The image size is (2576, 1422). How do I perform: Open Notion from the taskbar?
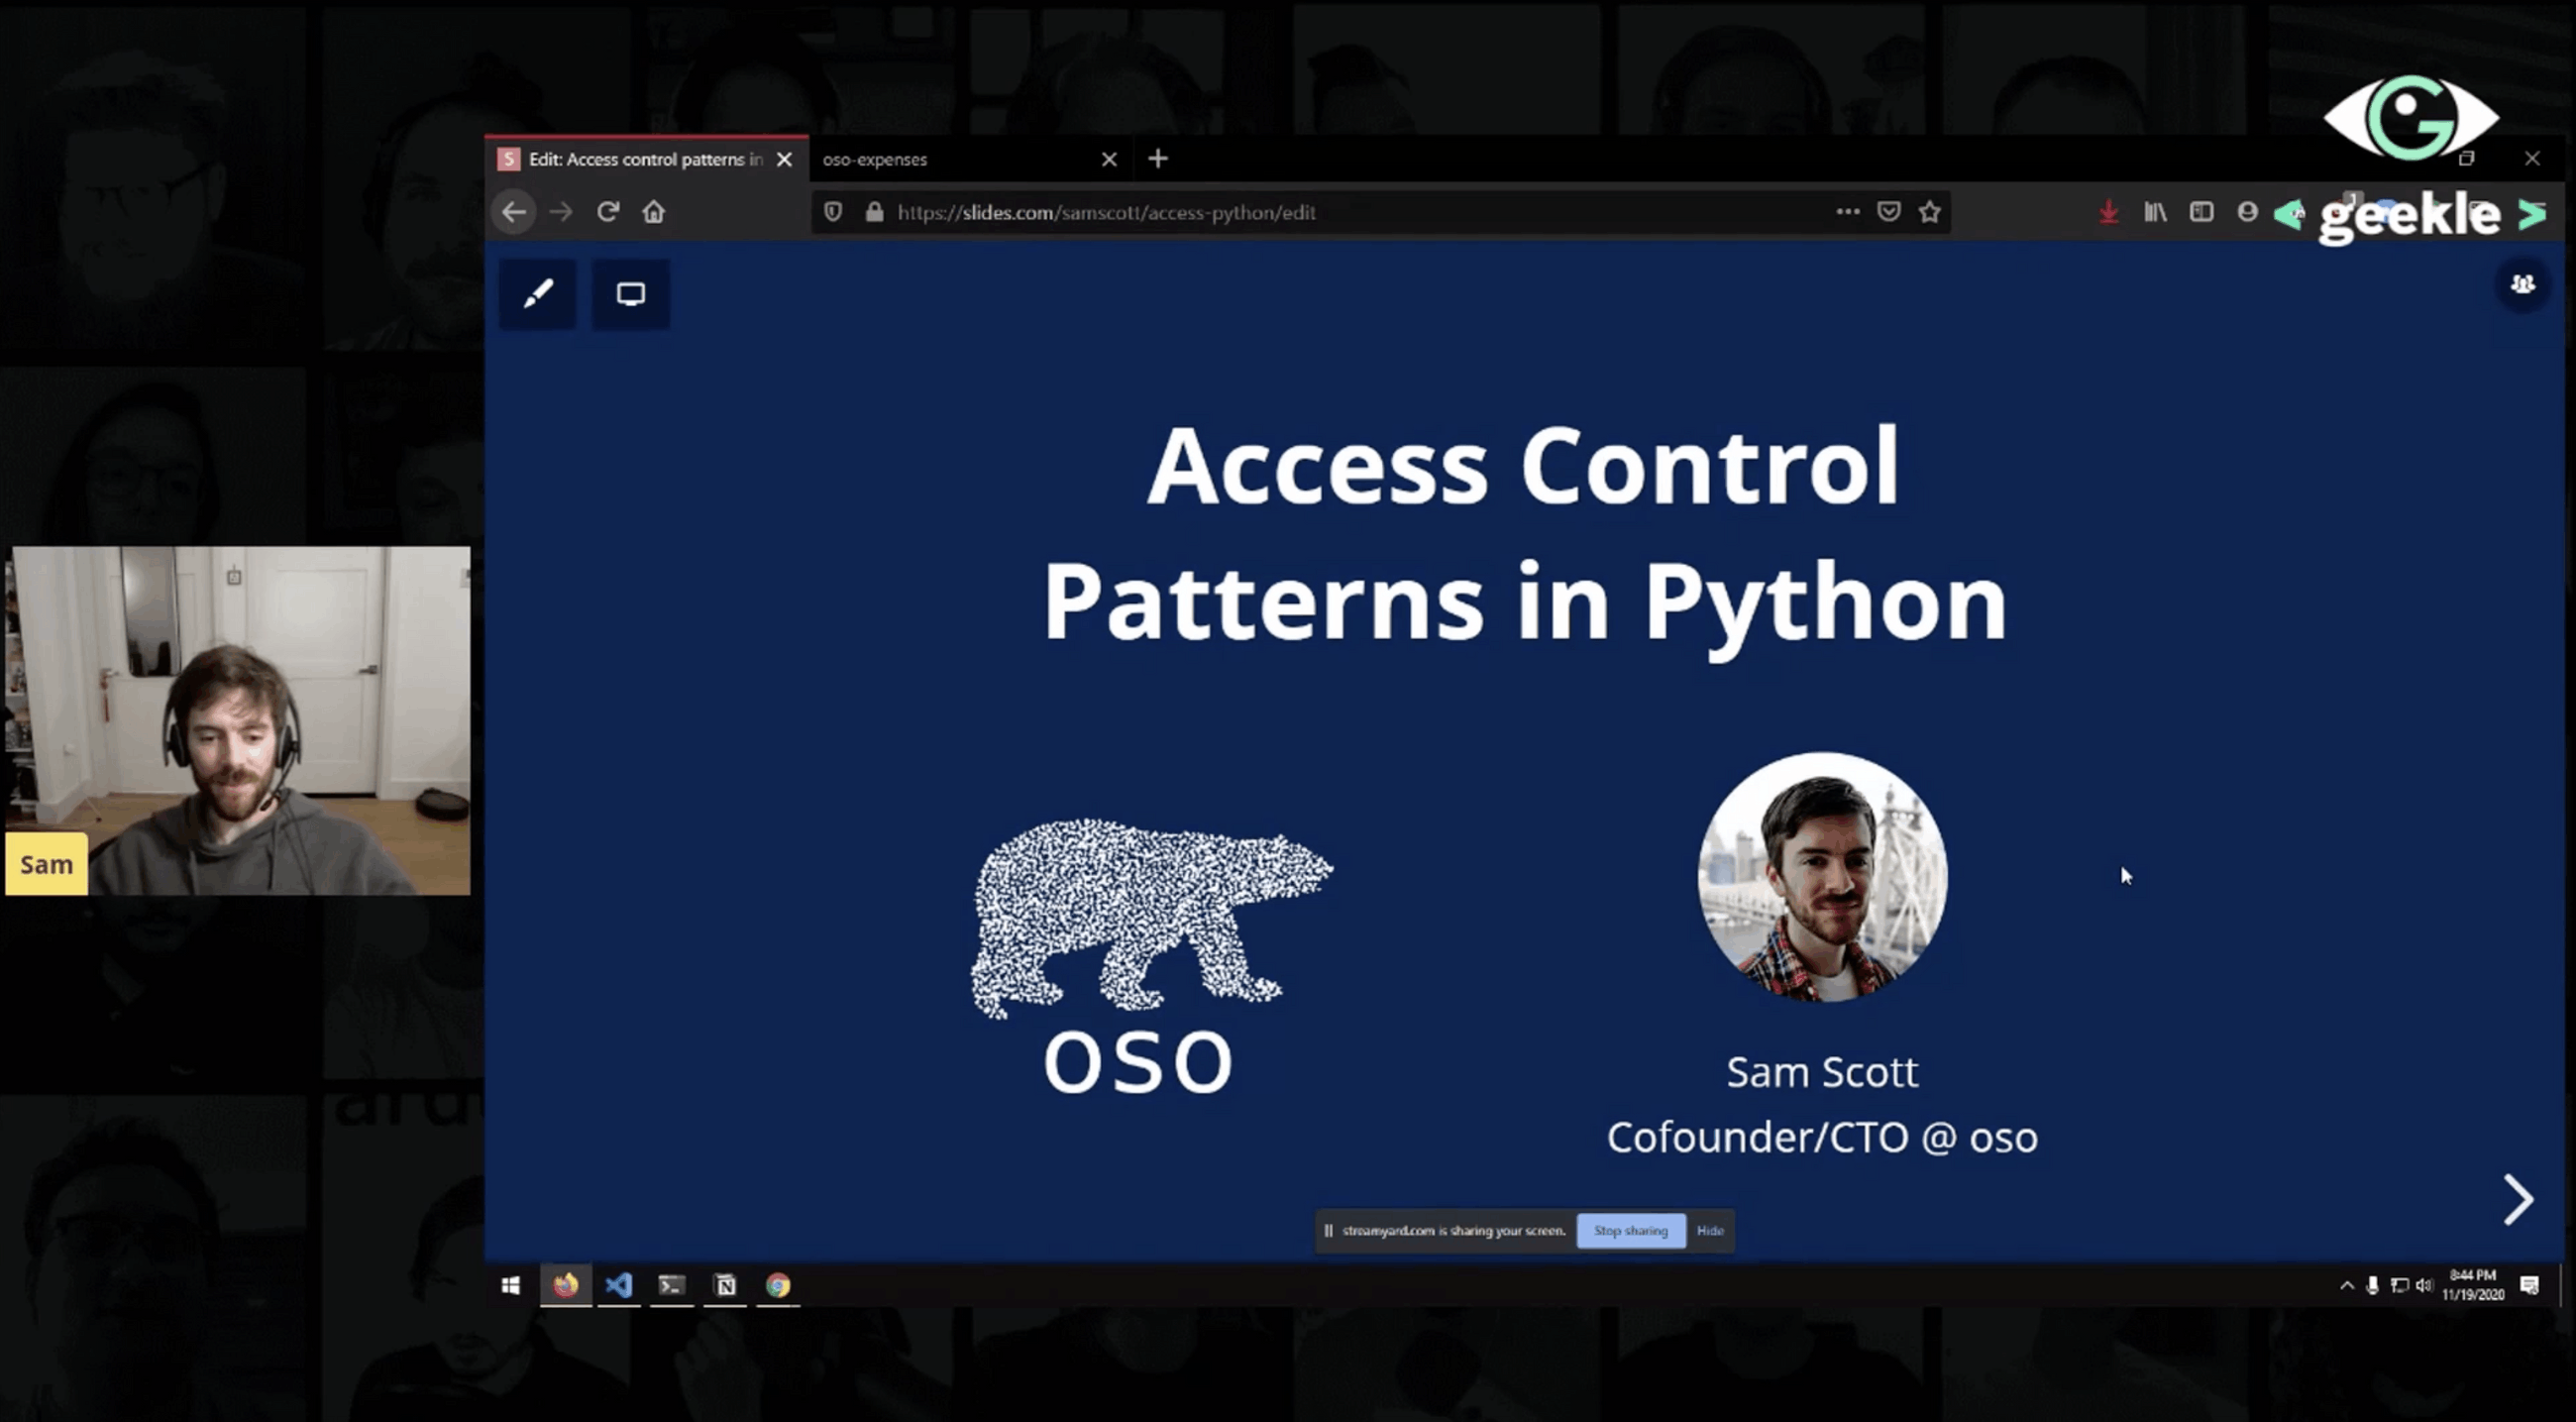pyautogui.click(x=725, y=1285)
